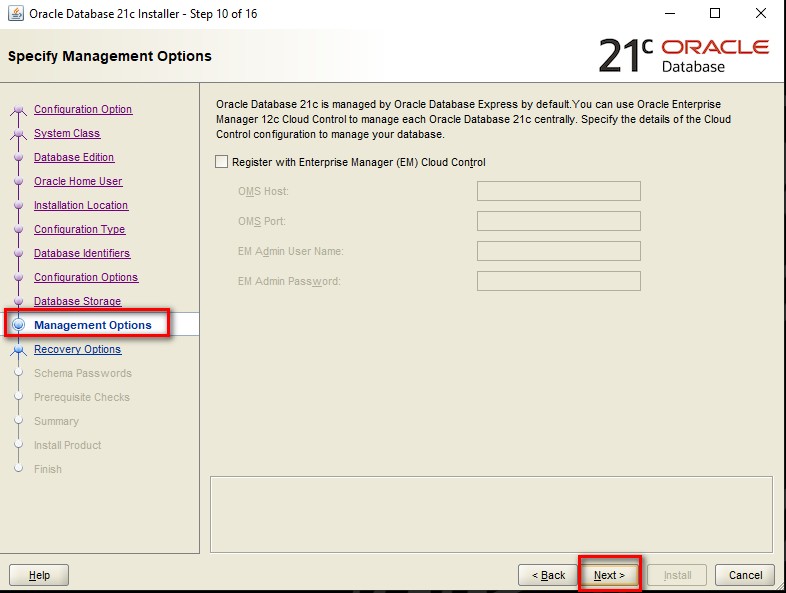Select the Configuration Type step
Viewport: 786px width, 593px height.
coord(79,229)
